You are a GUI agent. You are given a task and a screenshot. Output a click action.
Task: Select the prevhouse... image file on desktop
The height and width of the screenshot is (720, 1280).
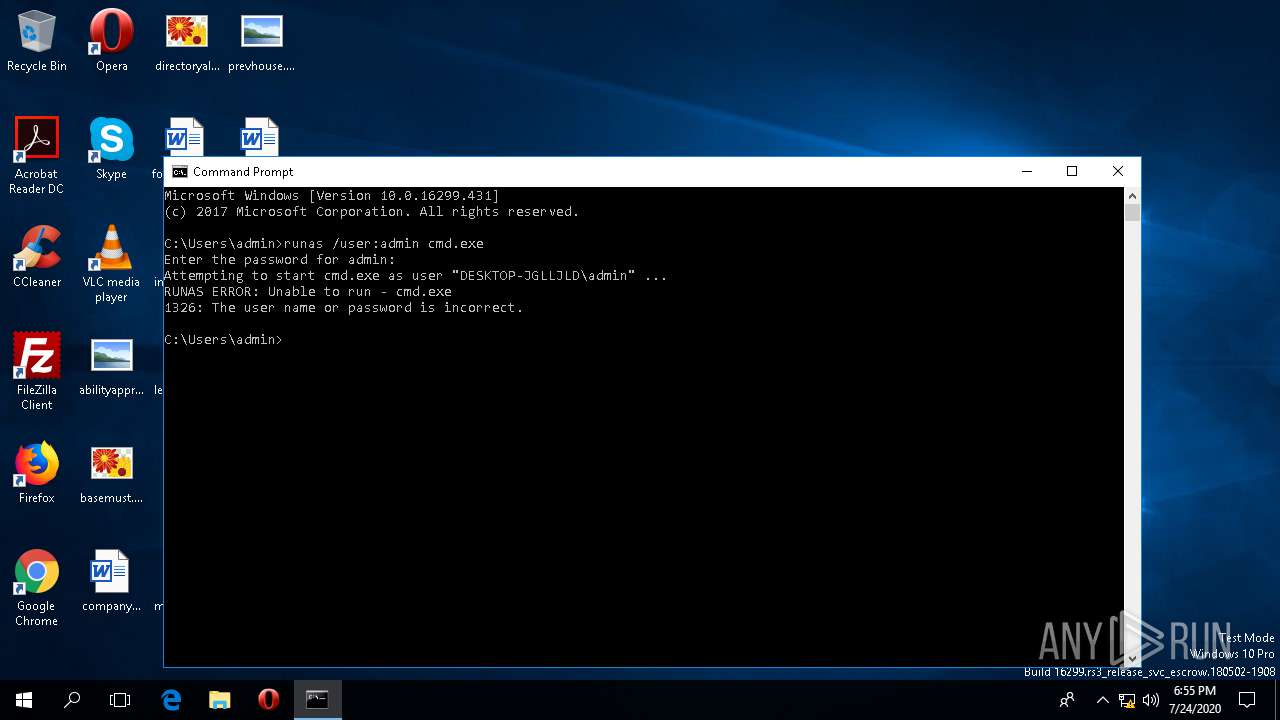pos(261,41)
